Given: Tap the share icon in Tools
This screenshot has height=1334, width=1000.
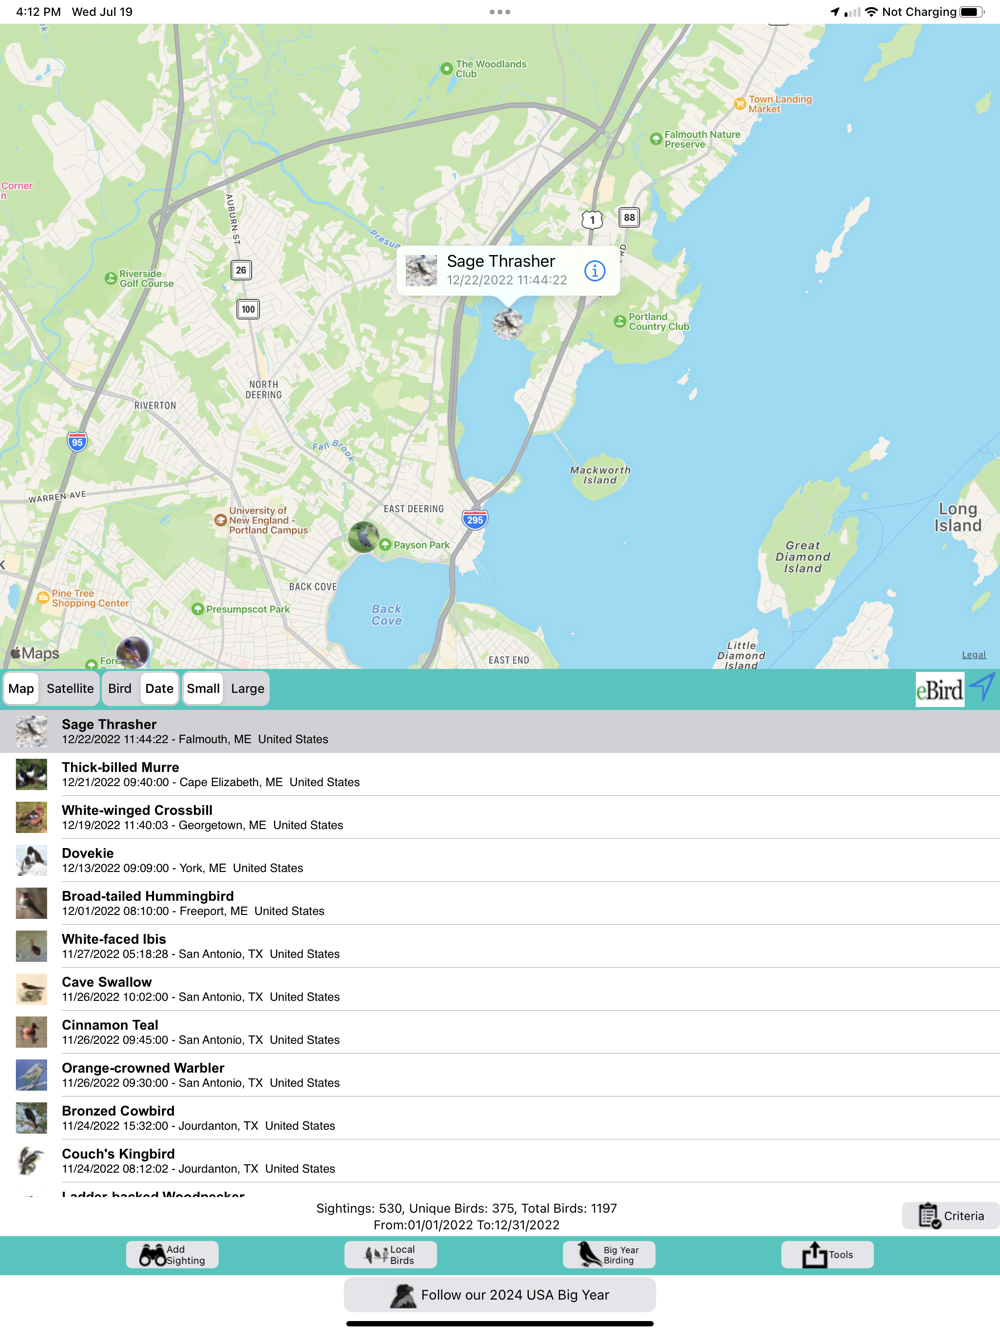Looking at the screenshot, I should [815, 1255].
